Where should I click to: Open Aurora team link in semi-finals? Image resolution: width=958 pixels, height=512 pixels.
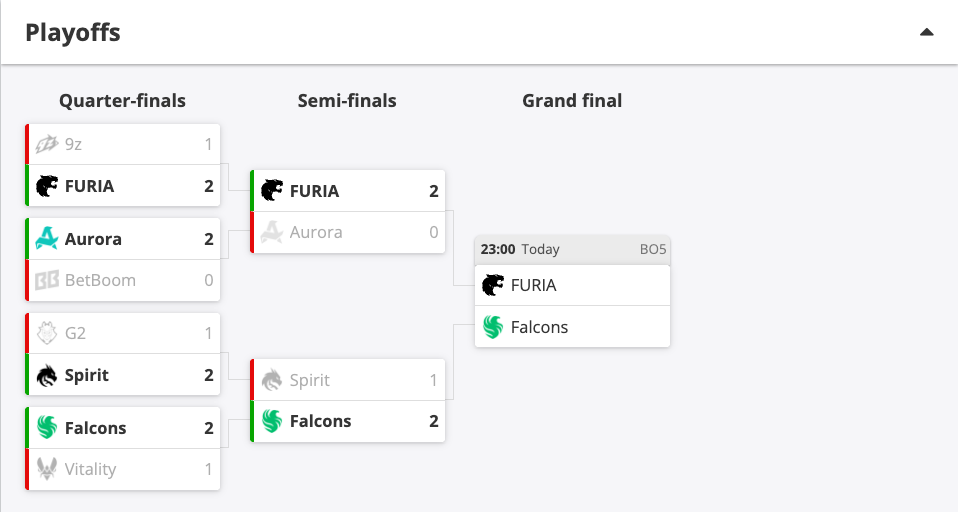(x=316, y=233)
